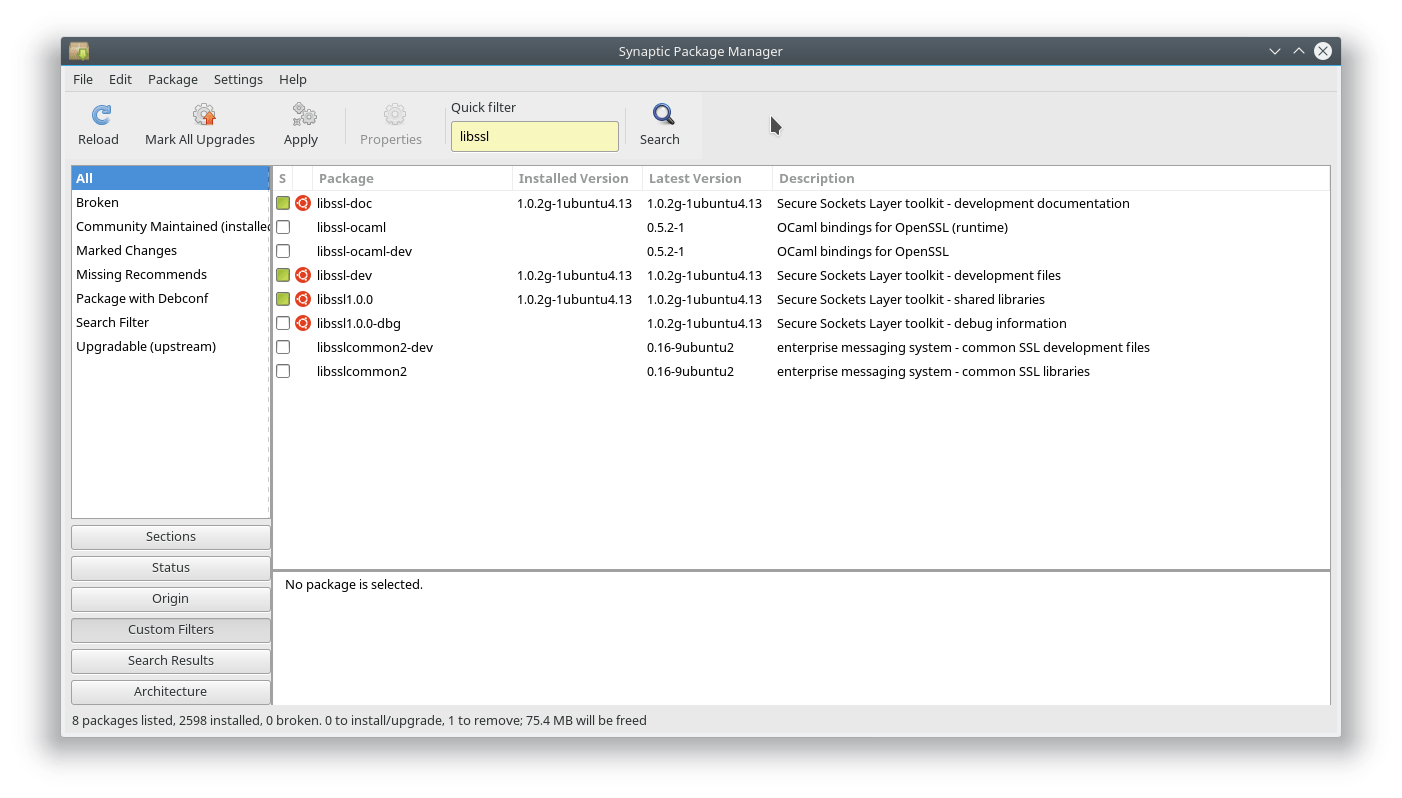Click Ubuntu support icon beside libssl-dev
This screenshot has height=798, width=1402.
pos(303,276)
